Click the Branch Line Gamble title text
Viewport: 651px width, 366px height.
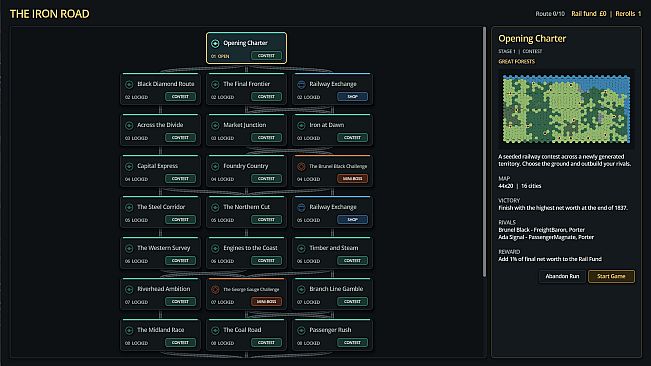click(x=336, y=289)
